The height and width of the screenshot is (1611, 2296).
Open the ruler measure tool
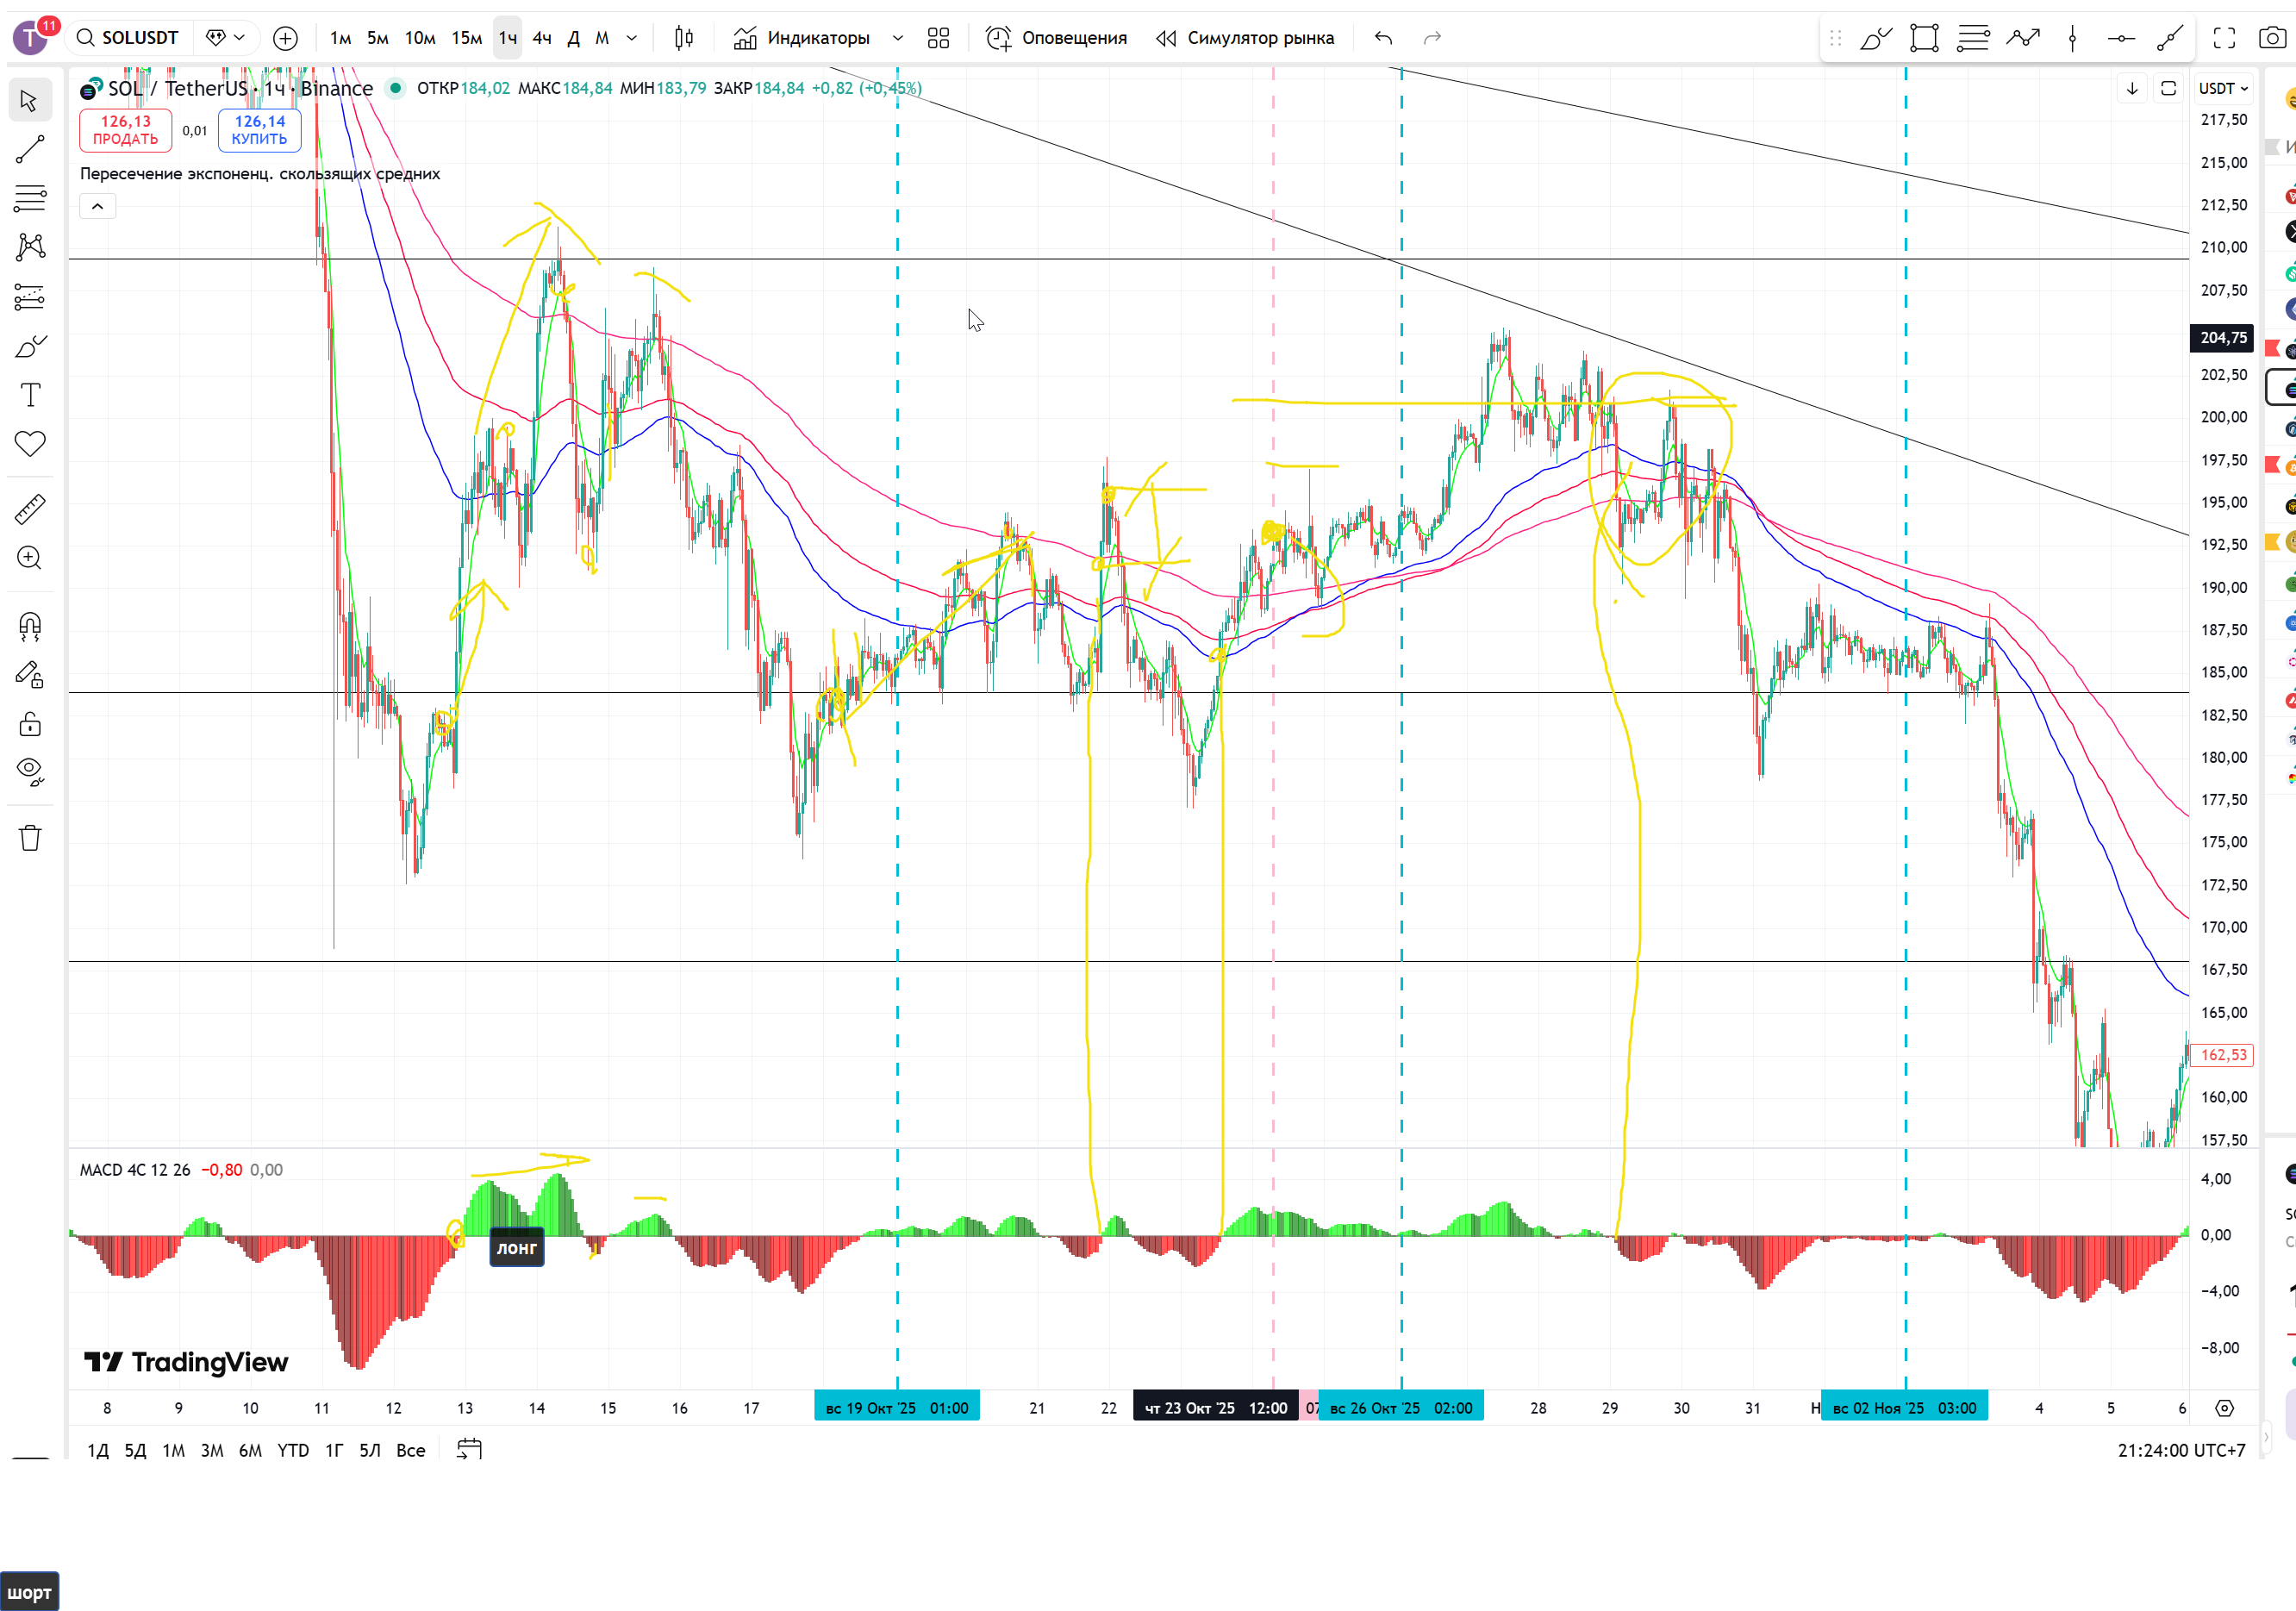(30, 509)
